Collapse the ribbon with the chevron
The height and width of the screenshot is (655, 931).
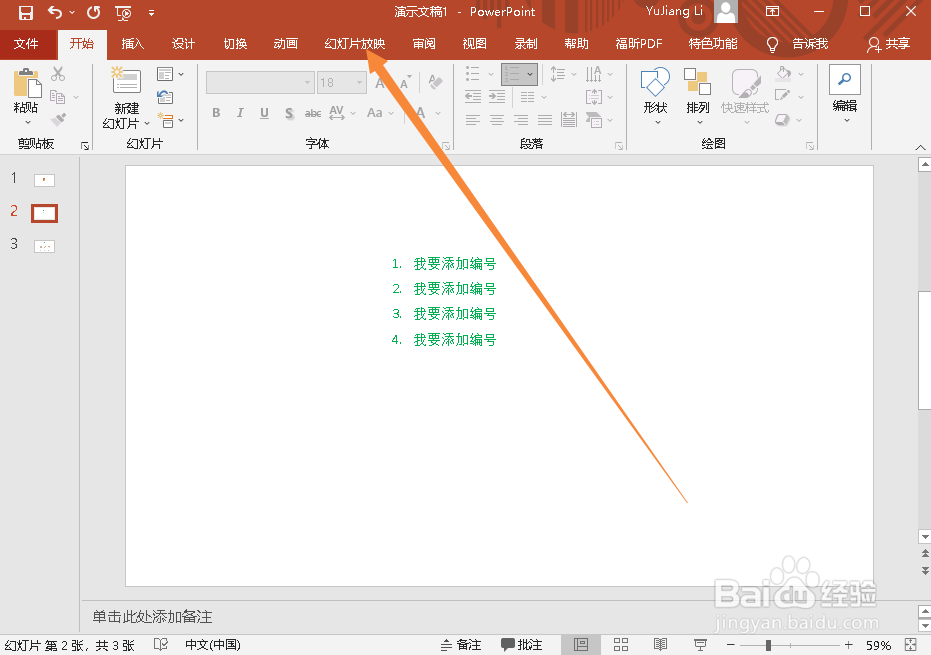(920, 147)
